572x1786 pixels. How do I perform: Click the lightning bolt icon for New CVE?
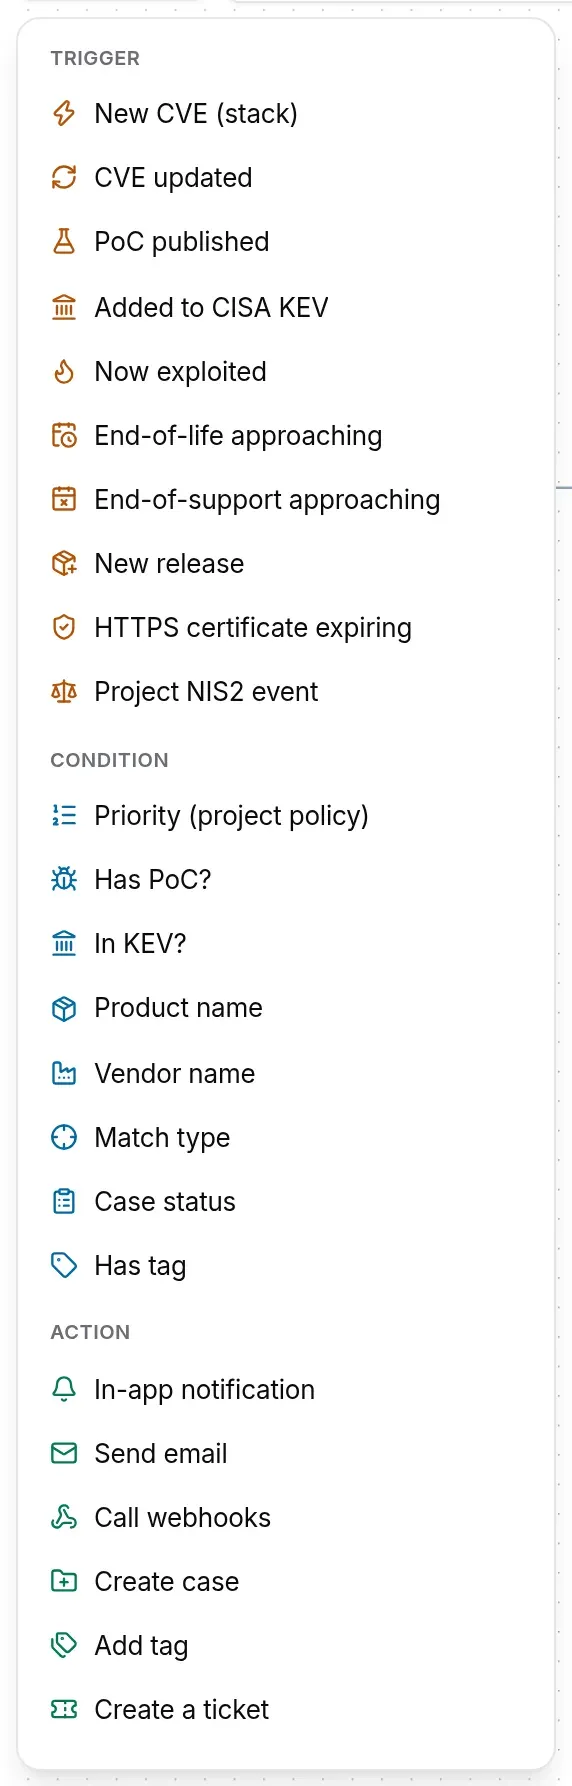coord(64,114)
